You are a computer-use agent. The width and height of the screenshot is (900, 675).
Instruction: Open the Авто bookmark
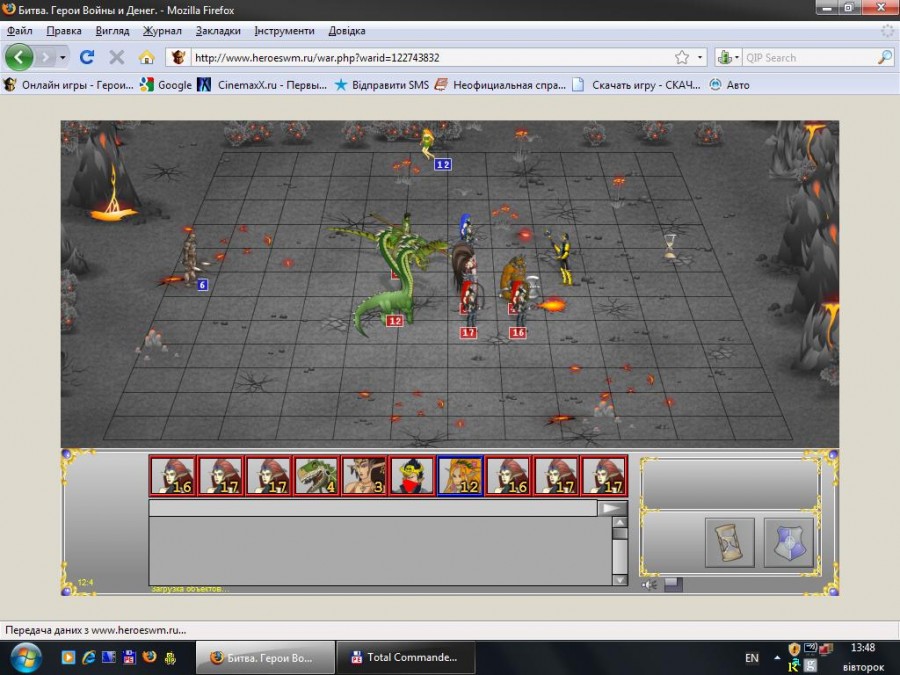coord(730,85)
